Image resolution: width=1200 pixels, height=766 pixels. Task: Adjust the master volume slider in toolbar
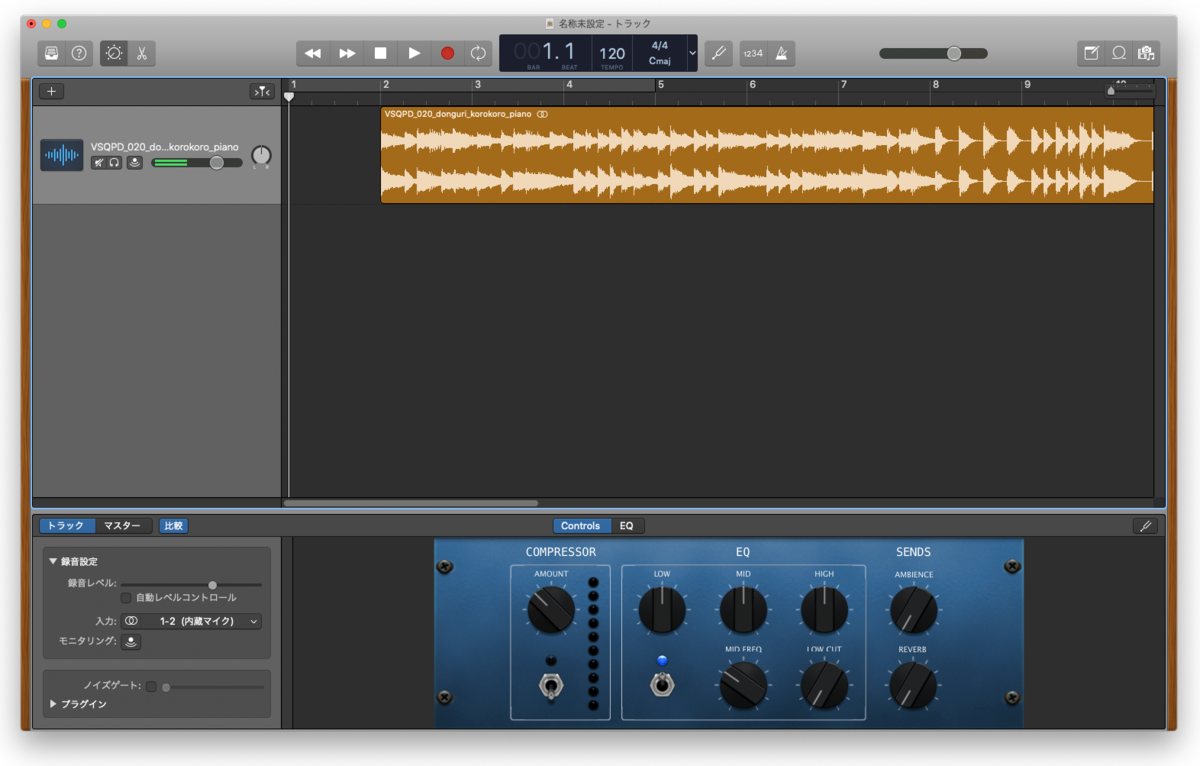pyautogui.click(x=933, y=53)
